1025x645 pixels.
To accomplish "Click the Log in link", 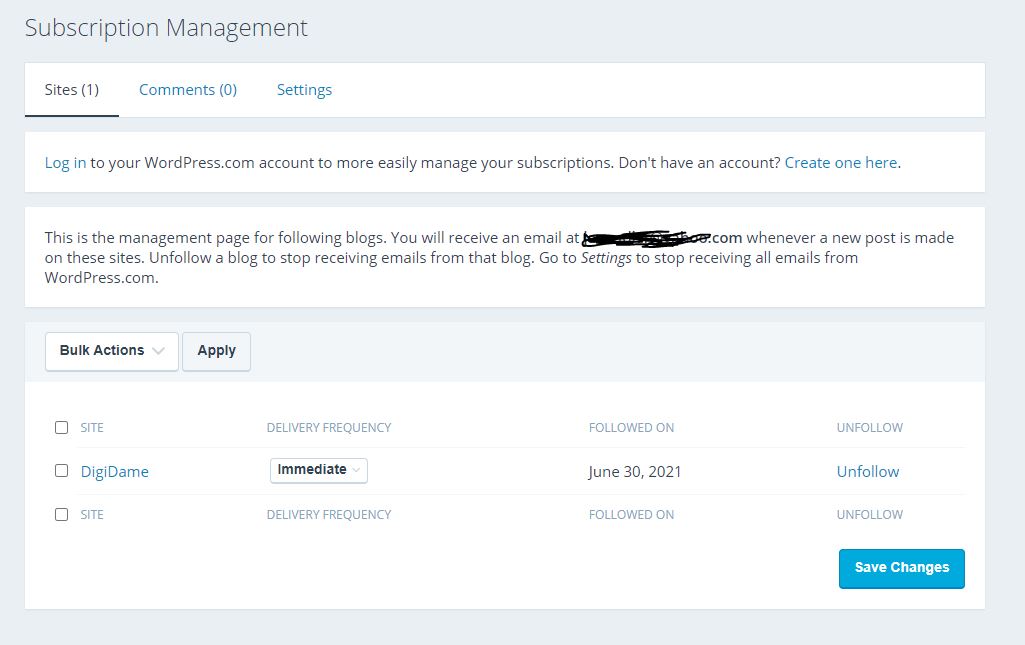I will 65,162.
